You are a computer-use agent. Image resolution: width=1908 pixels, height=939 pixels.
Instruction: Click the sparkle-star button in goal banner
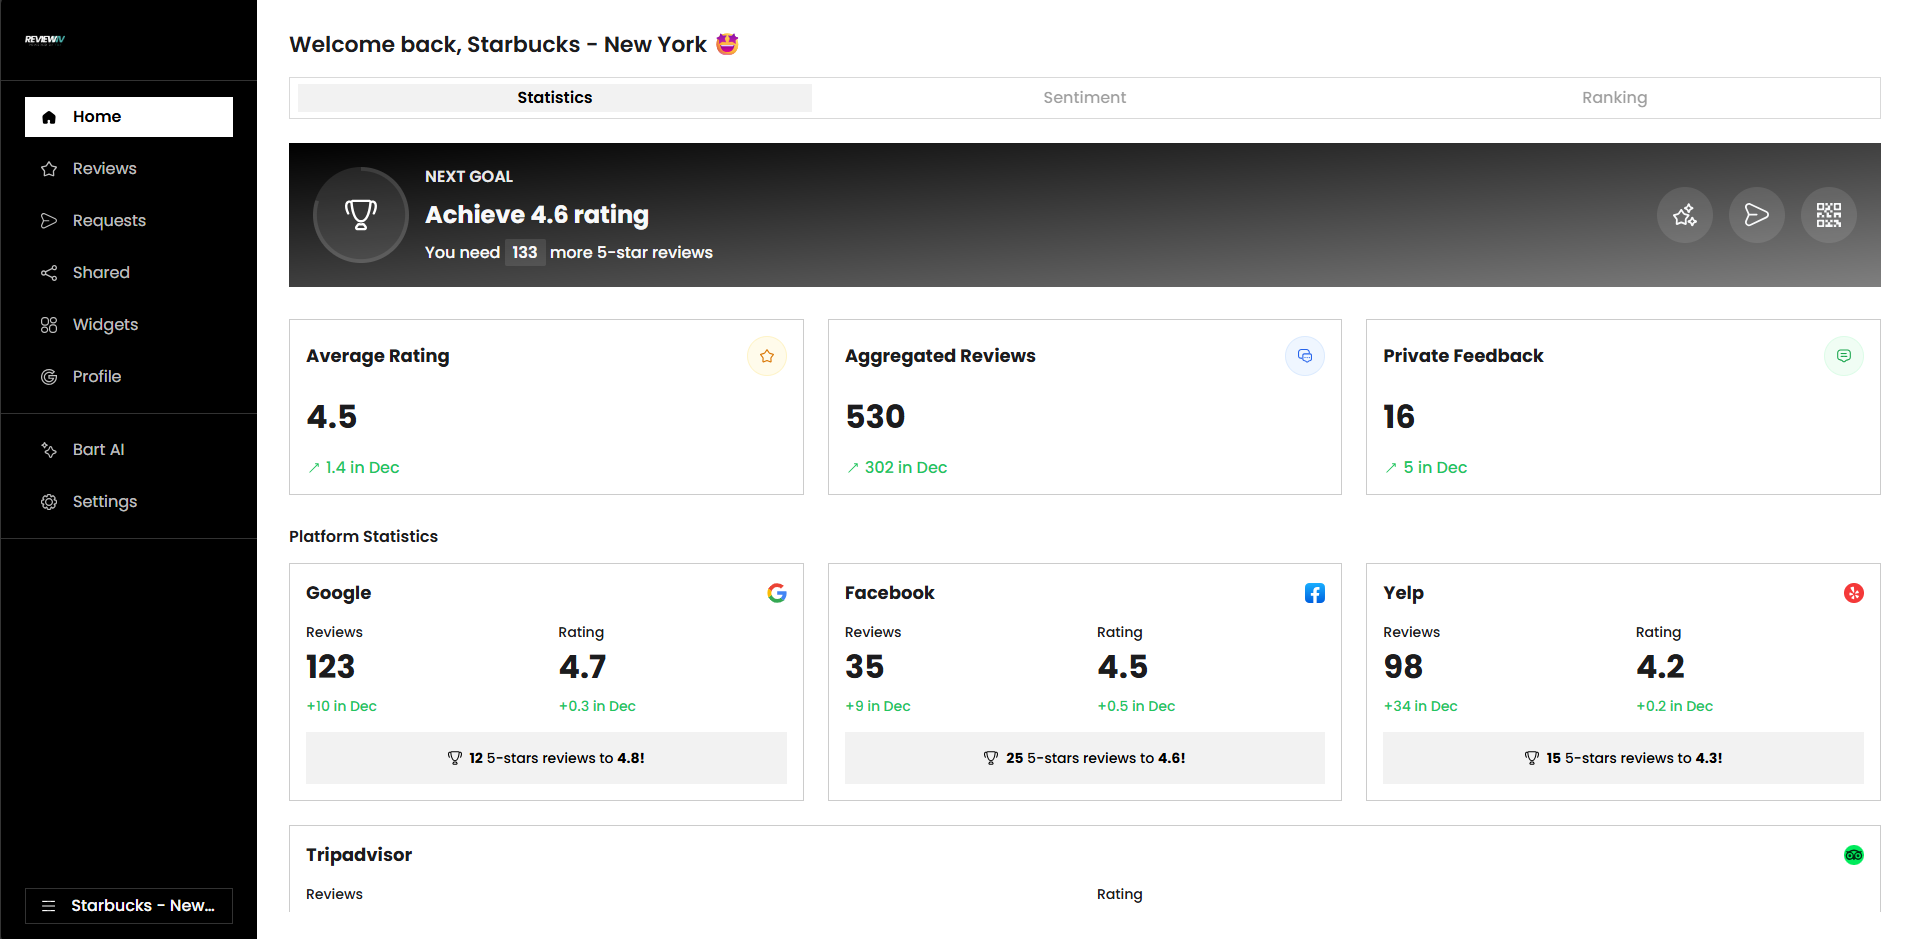pos(1685,215)
